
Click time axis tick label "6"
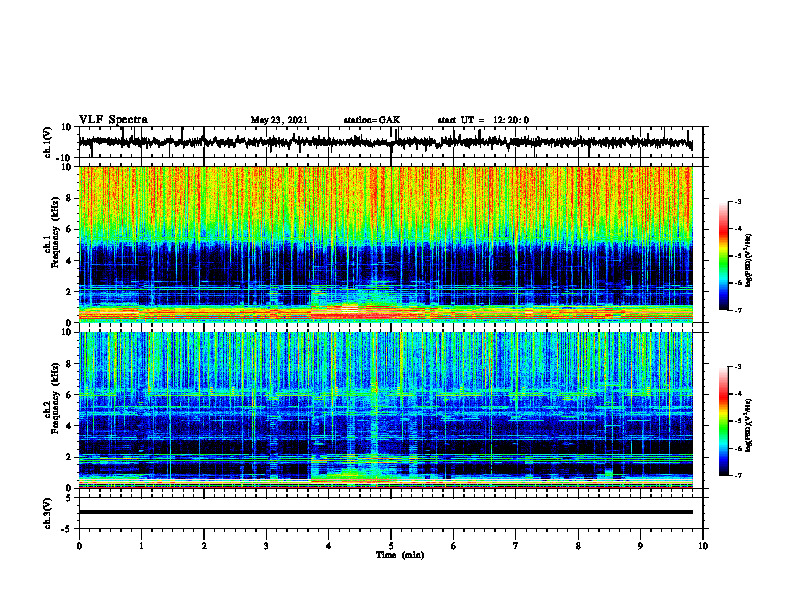(454, 546)
